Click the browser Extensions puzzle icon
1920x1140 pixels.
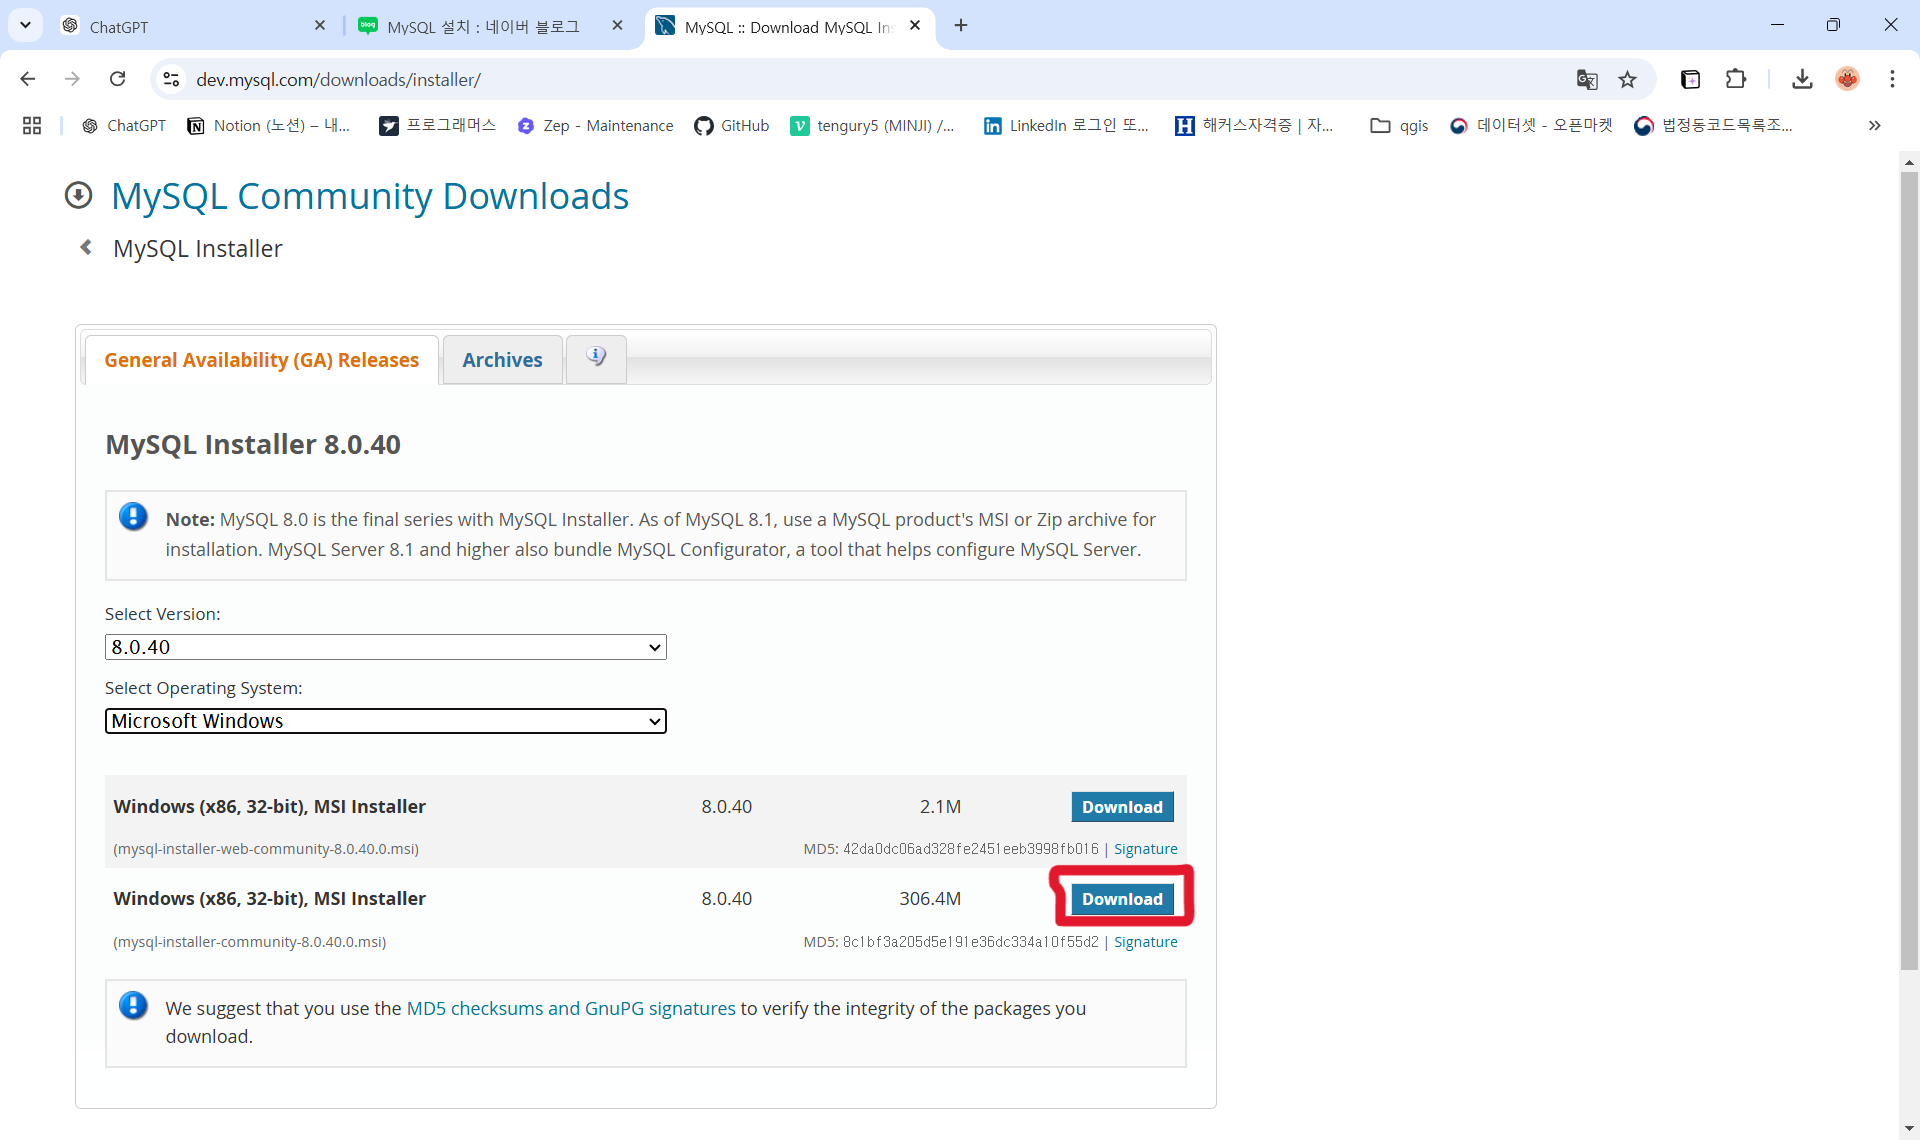pos(1737,79)
